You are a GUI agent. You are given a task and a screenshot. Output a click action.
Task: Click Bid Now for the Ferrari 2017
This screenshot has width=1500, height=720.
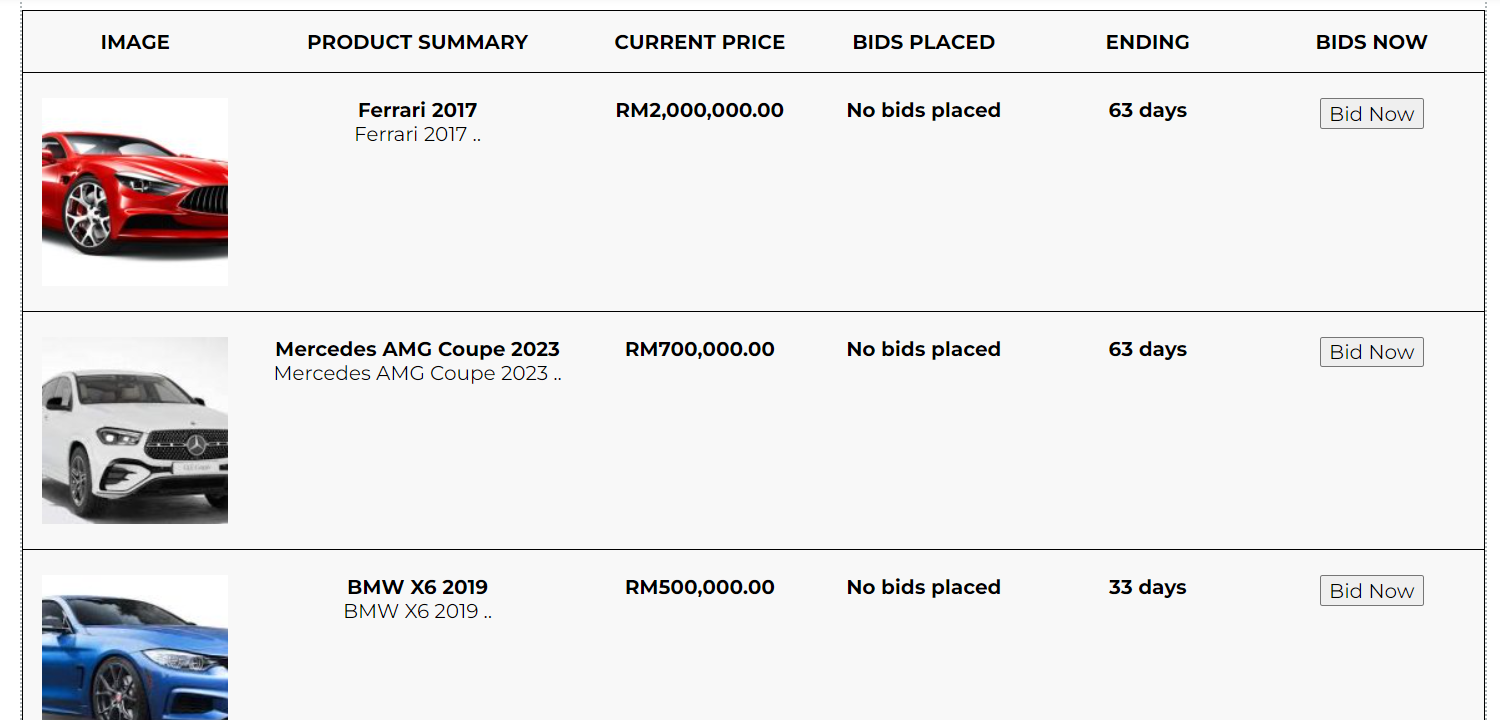tap(1371, 114)
